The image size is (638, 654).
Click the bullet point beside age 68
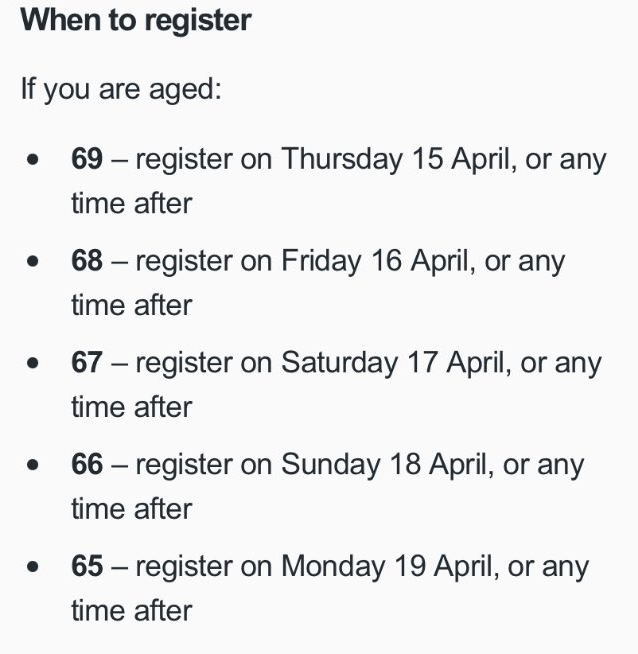pyautogui.click(x=33, y=261)
